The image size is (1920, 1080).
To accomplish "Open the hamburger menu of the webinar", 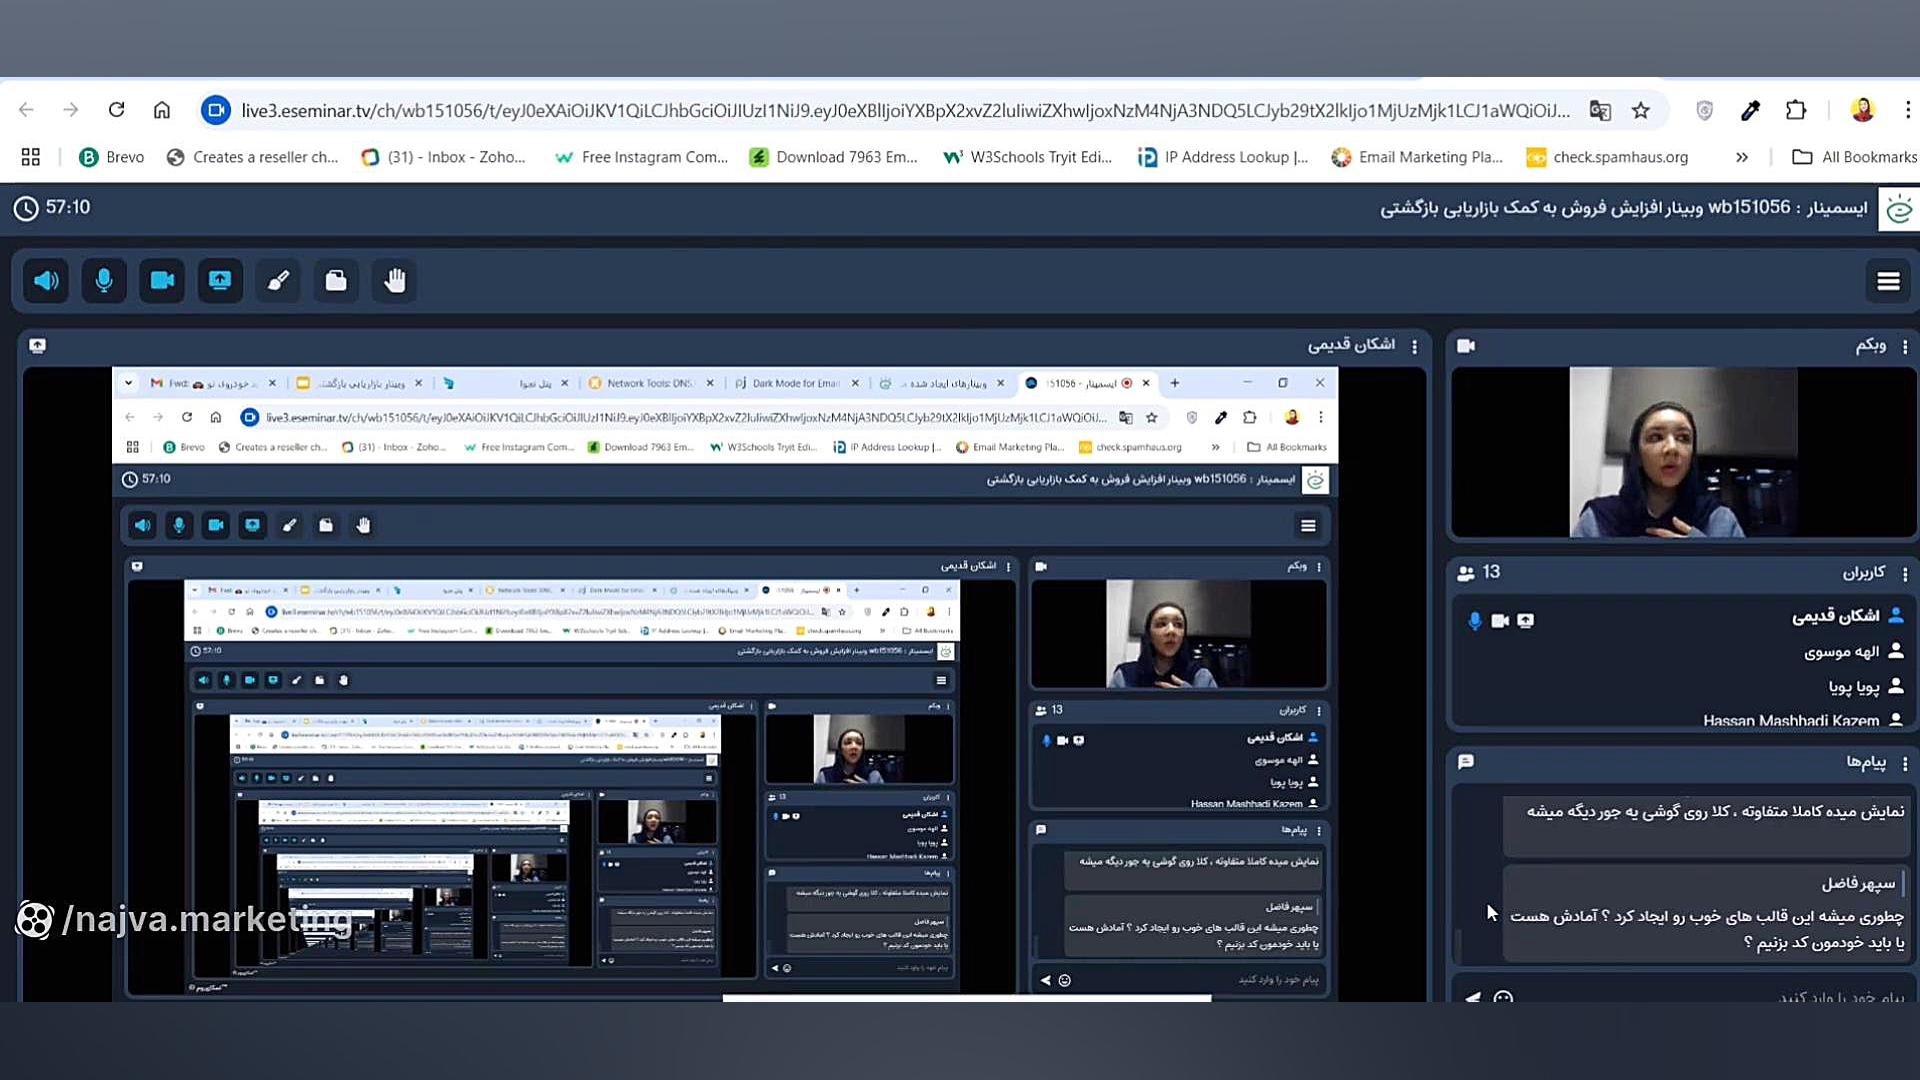I will [1888, 281].
